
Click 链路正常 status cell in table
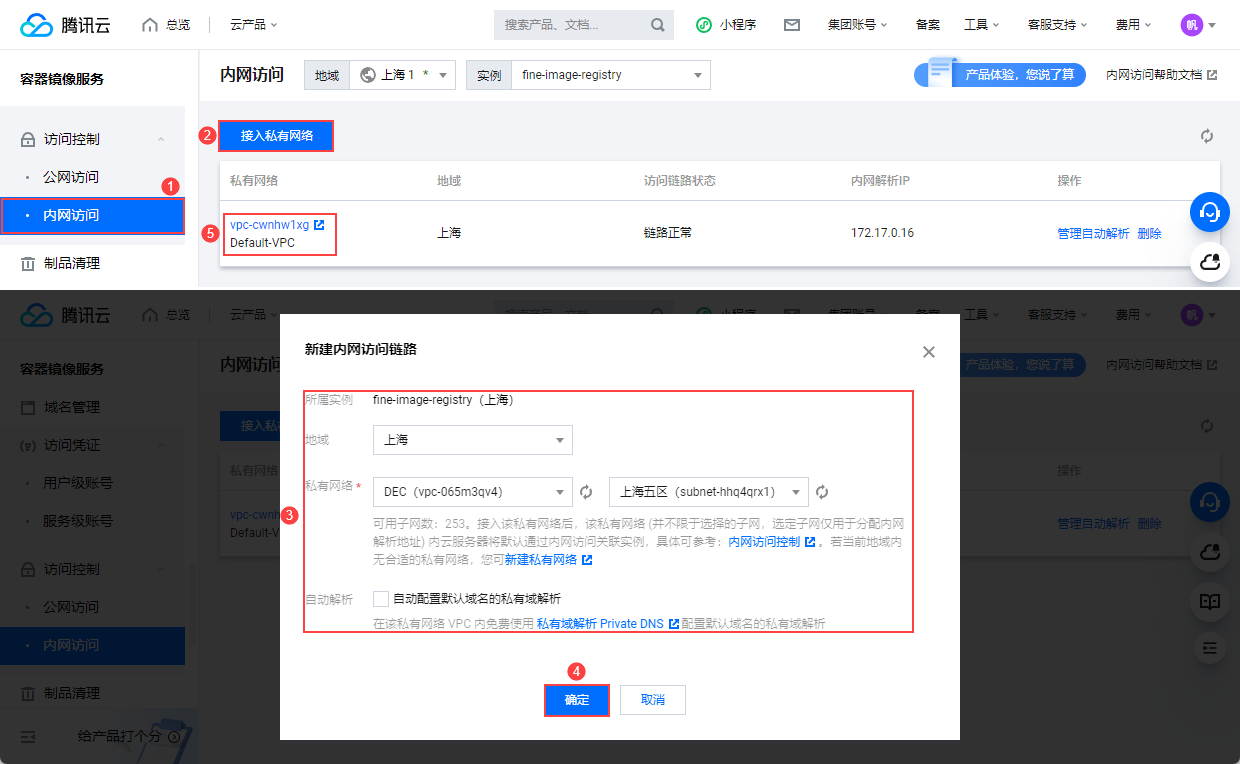668,233
